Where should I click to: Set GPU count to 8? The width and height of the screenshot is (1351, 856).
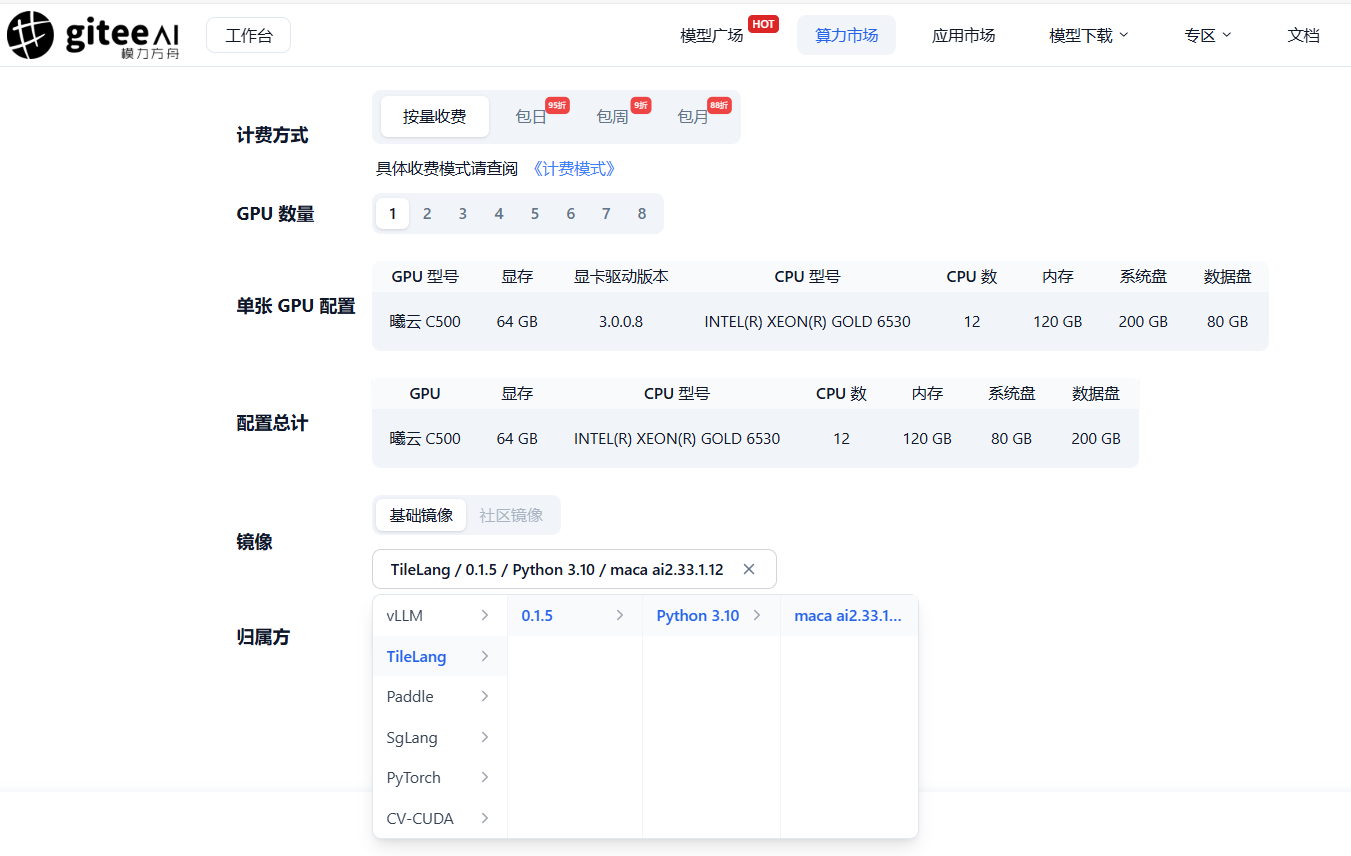[x=642, y=213]
